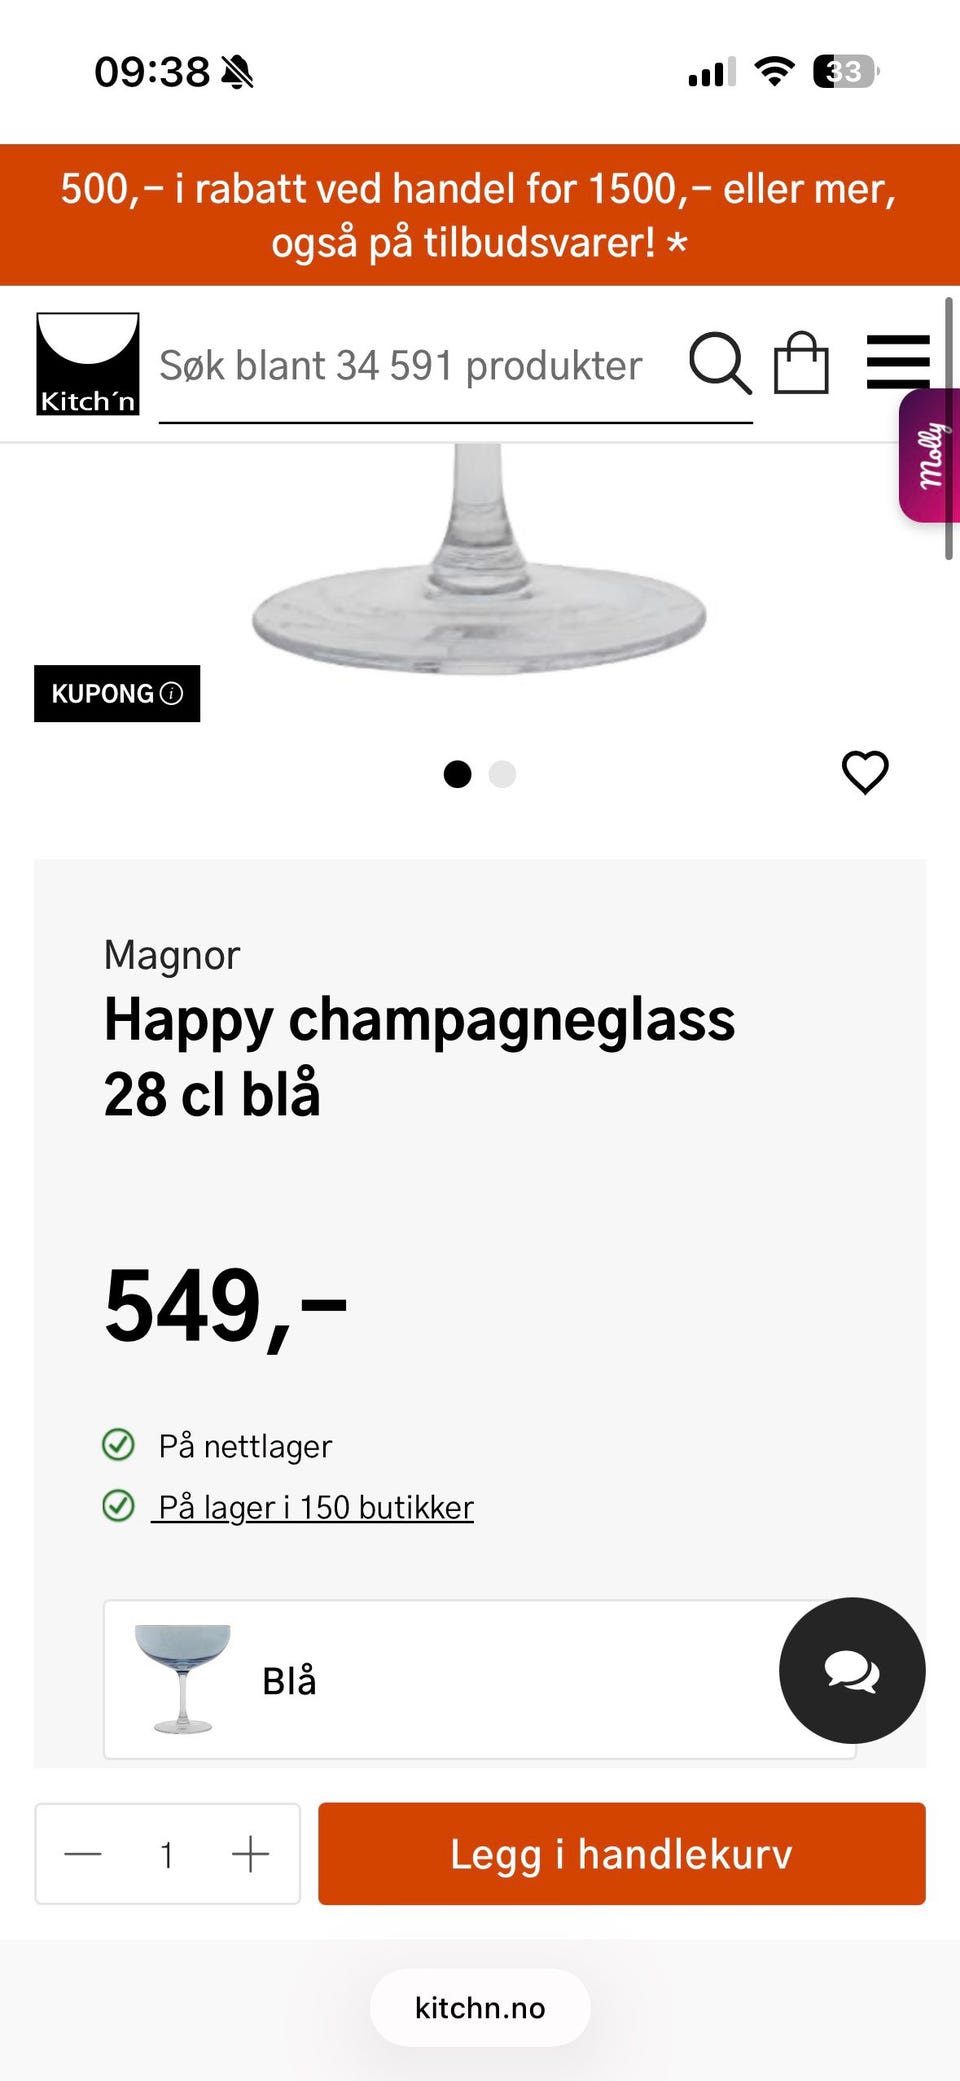Add product to favorites with heart icon
This screenshot has height=2081, width=960.
(x=865, y=772)
